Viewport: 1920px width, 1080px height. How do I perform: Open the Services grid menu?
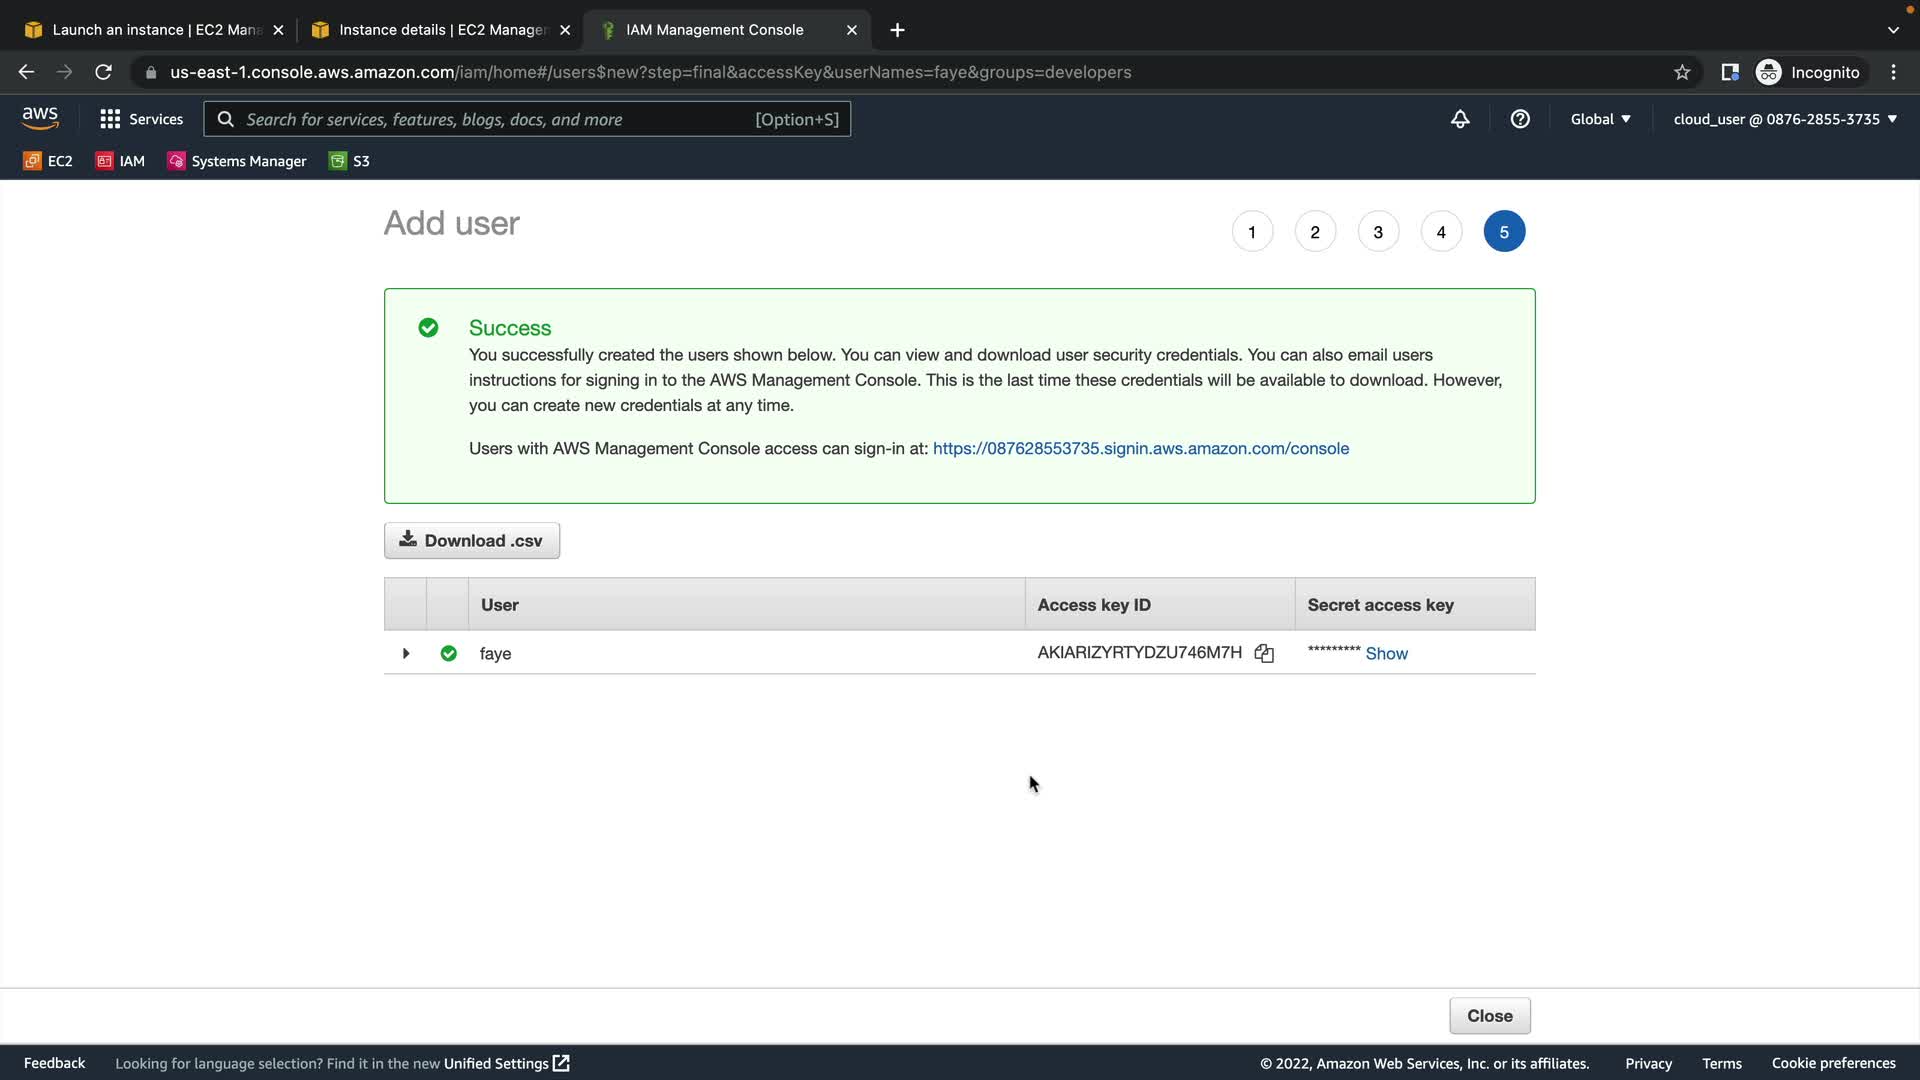pos(141,119)
